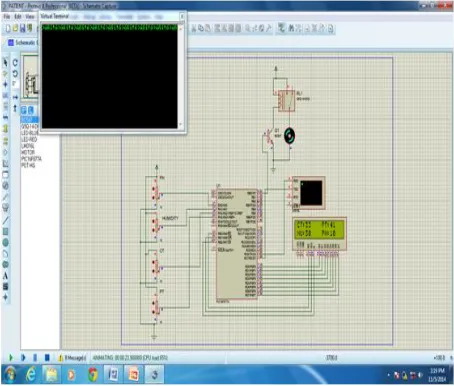Click the New Project toolbar icon
454x386 pixels.
pos(8,29)
